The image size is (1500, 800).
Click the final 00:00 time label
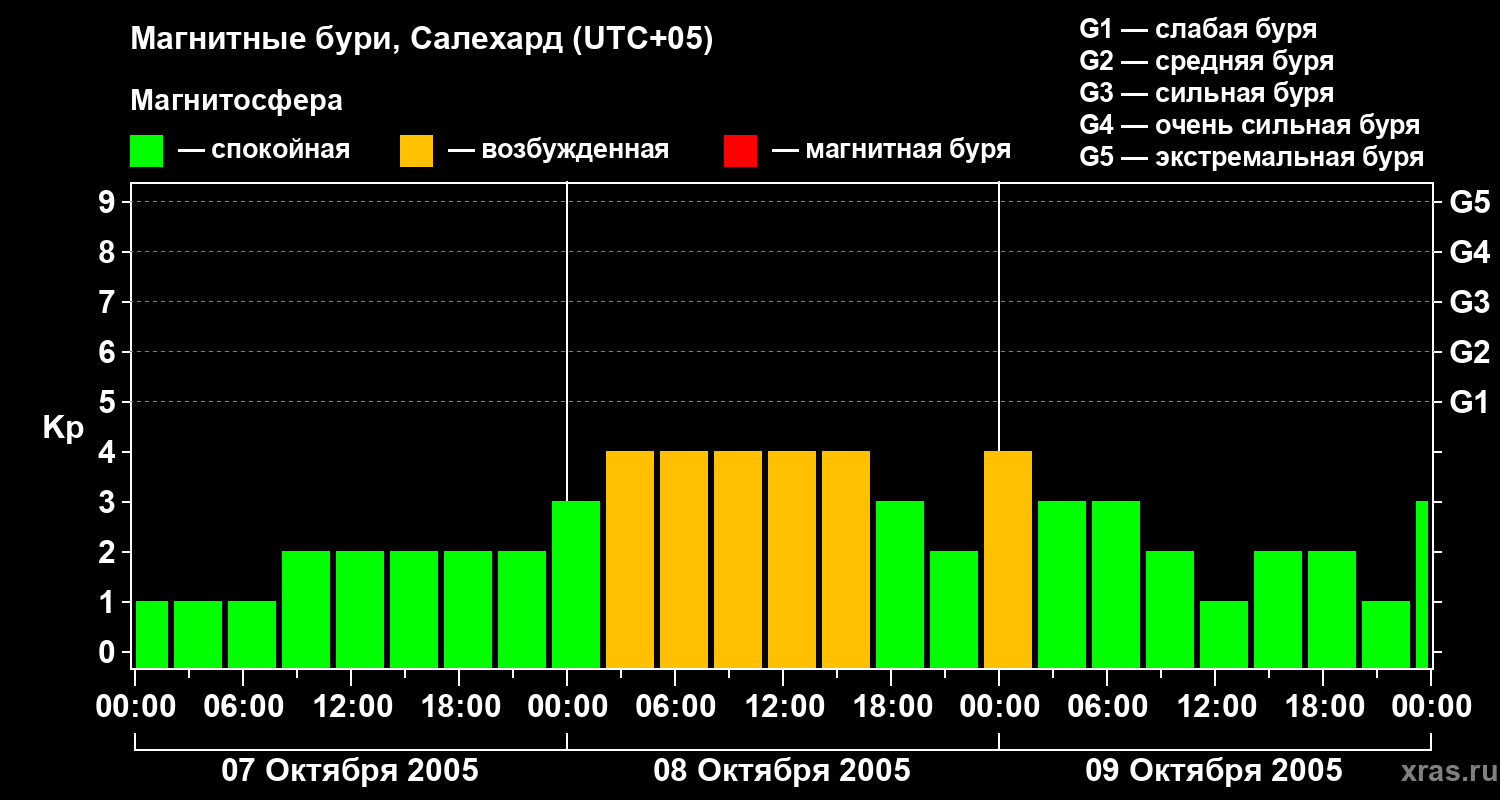click(1431, 707)
